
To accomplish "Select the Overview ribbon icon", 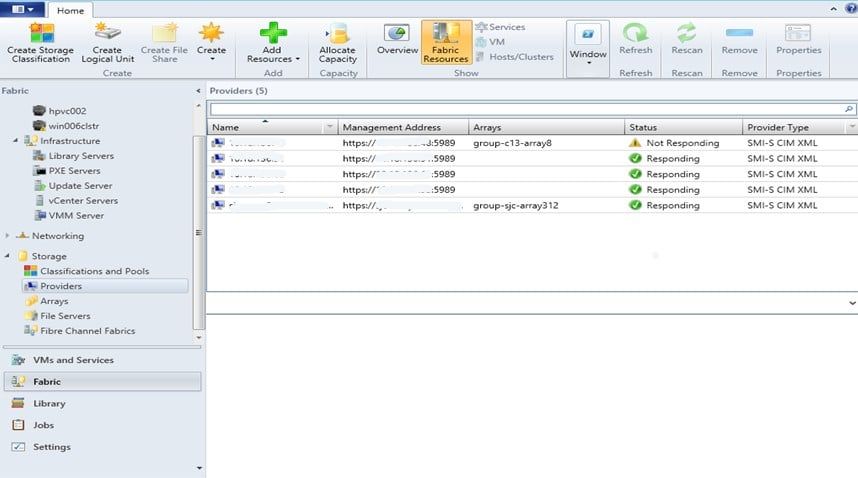I will [x=397, y=35].
